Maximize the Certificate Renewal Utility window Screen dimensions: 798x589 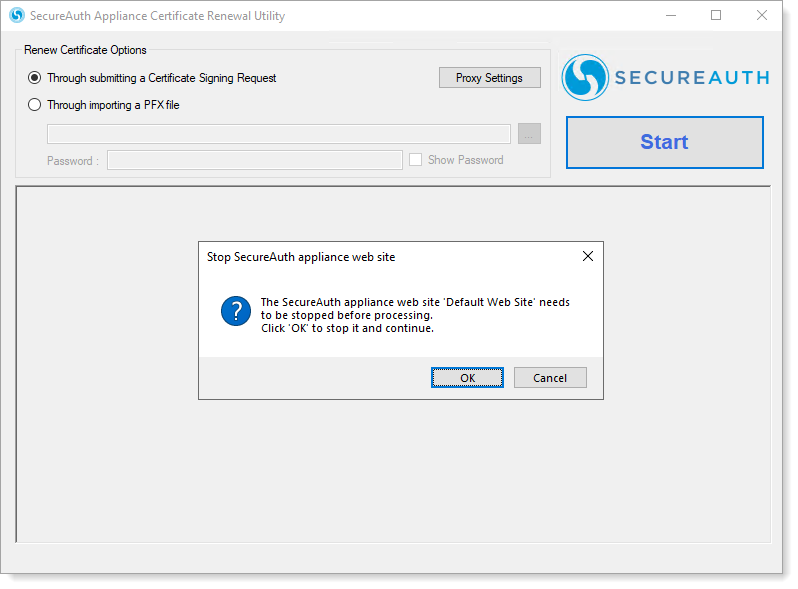[716, 16]
